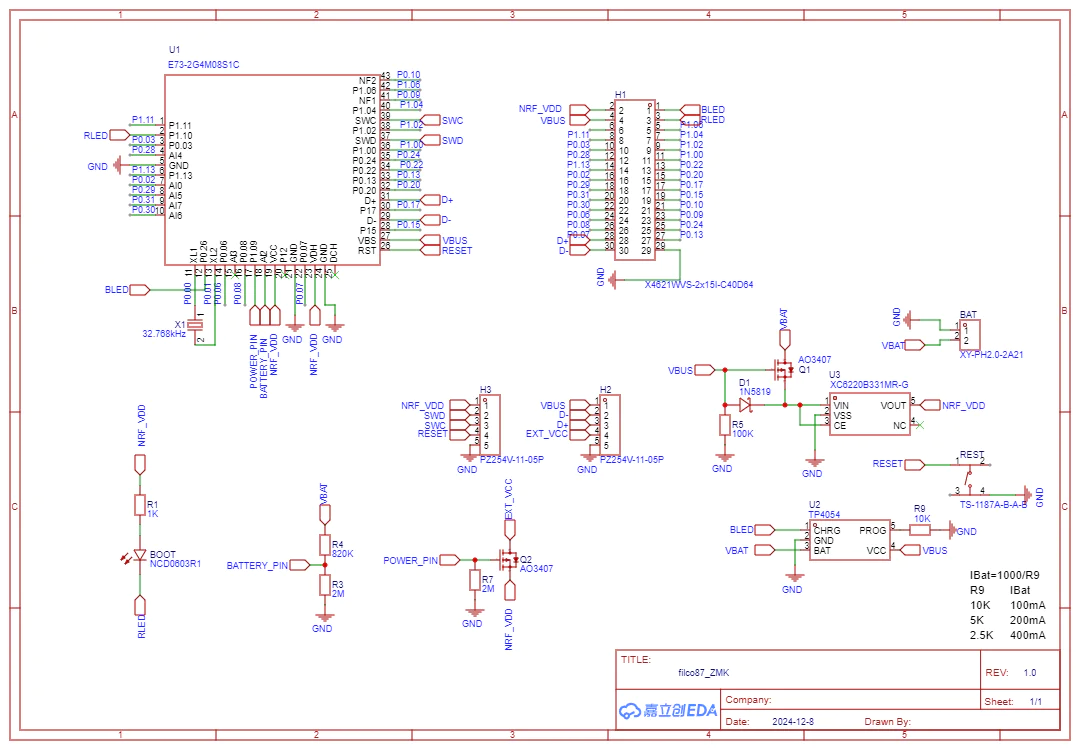The width and height of the screenshot is (1080, 750).
Task: Select the X1 32.768kHz crystal symbol
Action: pyautogui.click(x=200, y=325)
